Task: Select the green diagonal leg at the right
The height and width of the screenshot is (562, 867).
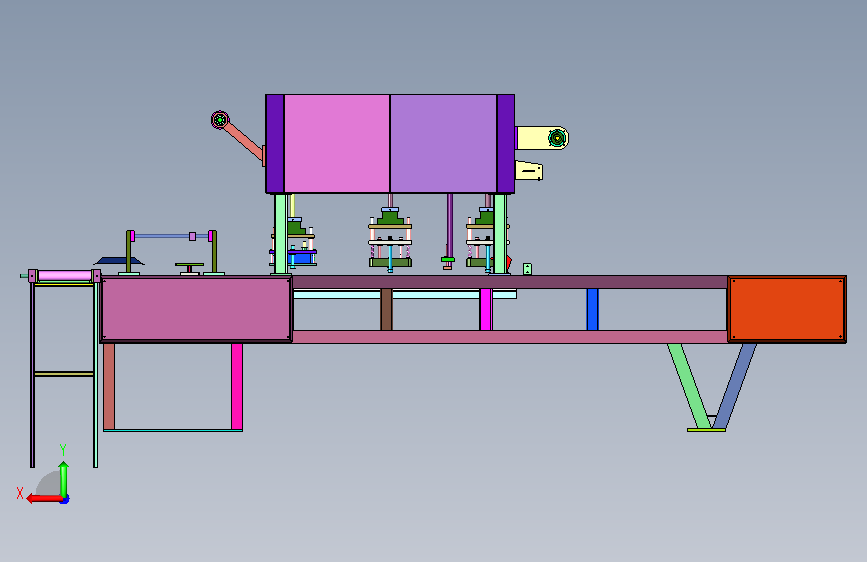Action: 688,386
